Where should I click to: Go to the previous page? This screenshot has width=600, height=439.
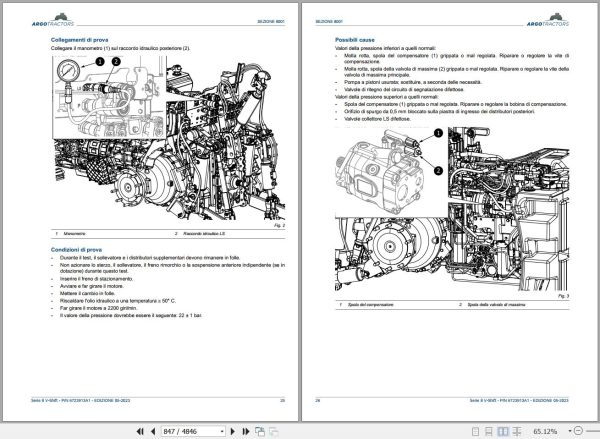153,431
